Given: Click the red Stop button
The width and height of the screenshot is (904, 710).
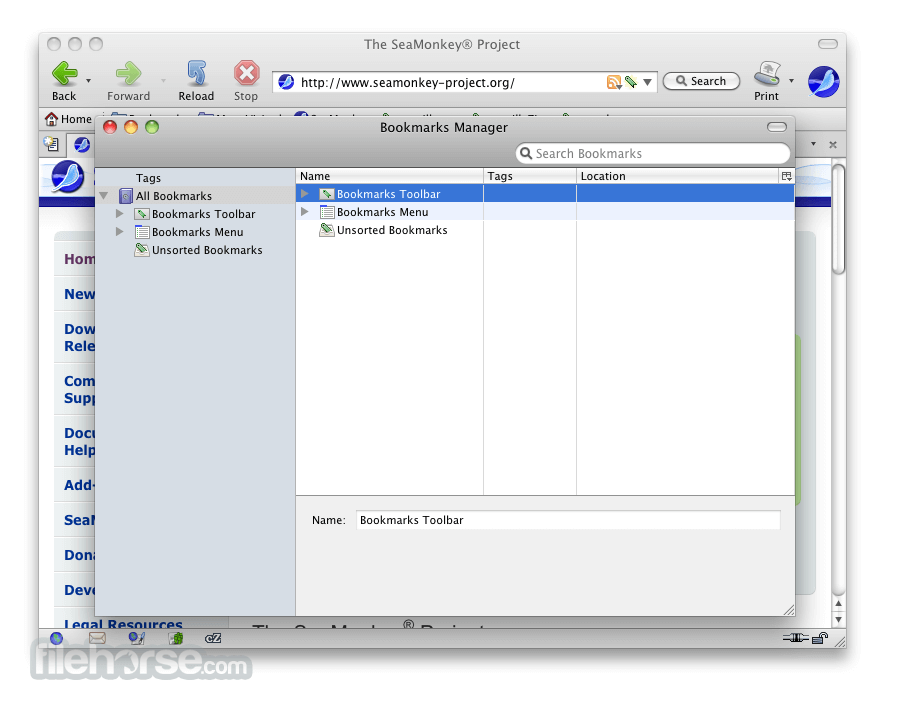Looking at the screenshot, I should coord(246,74).
